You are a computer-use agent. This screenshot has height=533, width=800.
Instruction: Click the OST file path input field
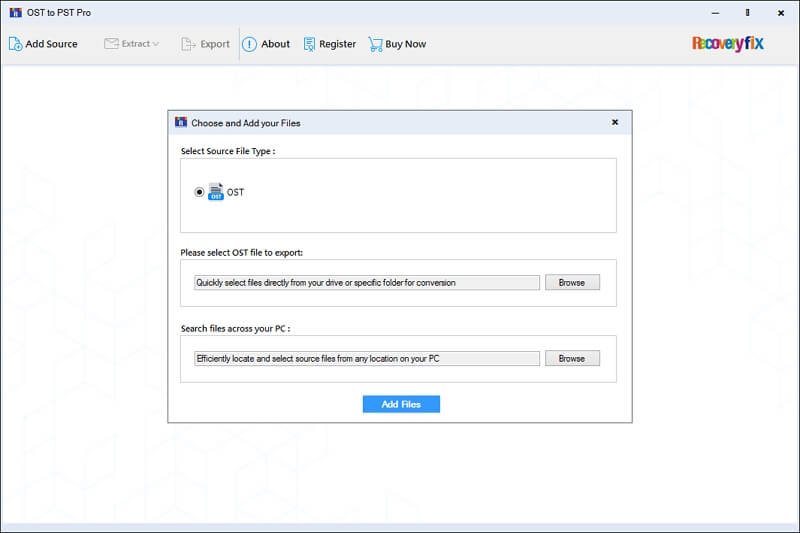(366, 283)
